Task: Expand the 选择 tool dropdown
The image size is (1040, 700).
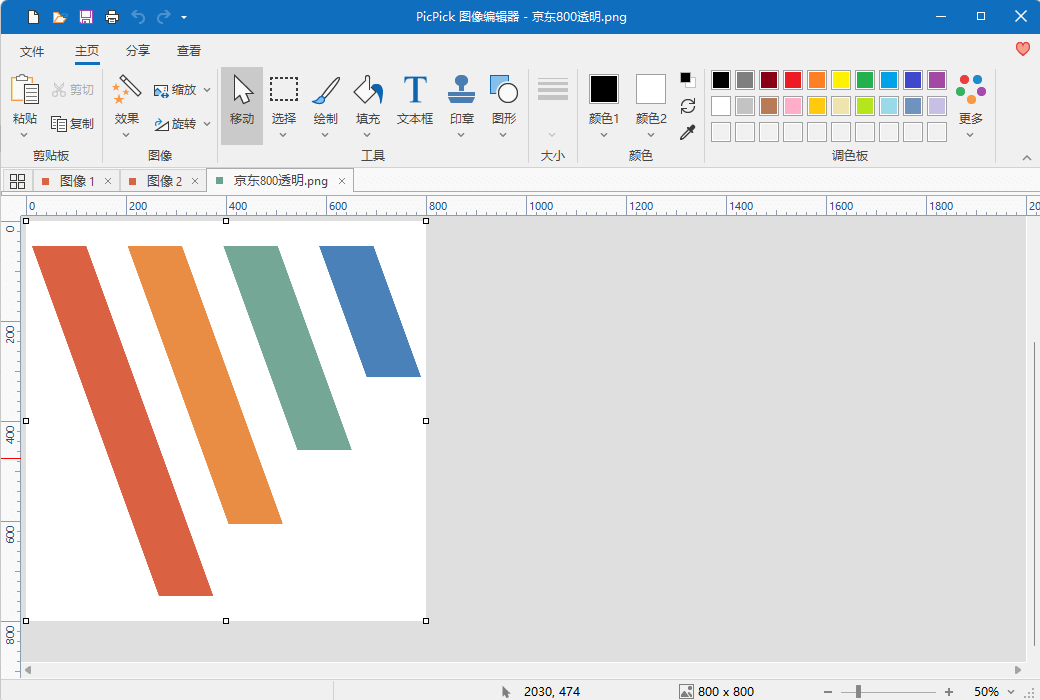Action: pyautogui.click(x=283, y=135)
